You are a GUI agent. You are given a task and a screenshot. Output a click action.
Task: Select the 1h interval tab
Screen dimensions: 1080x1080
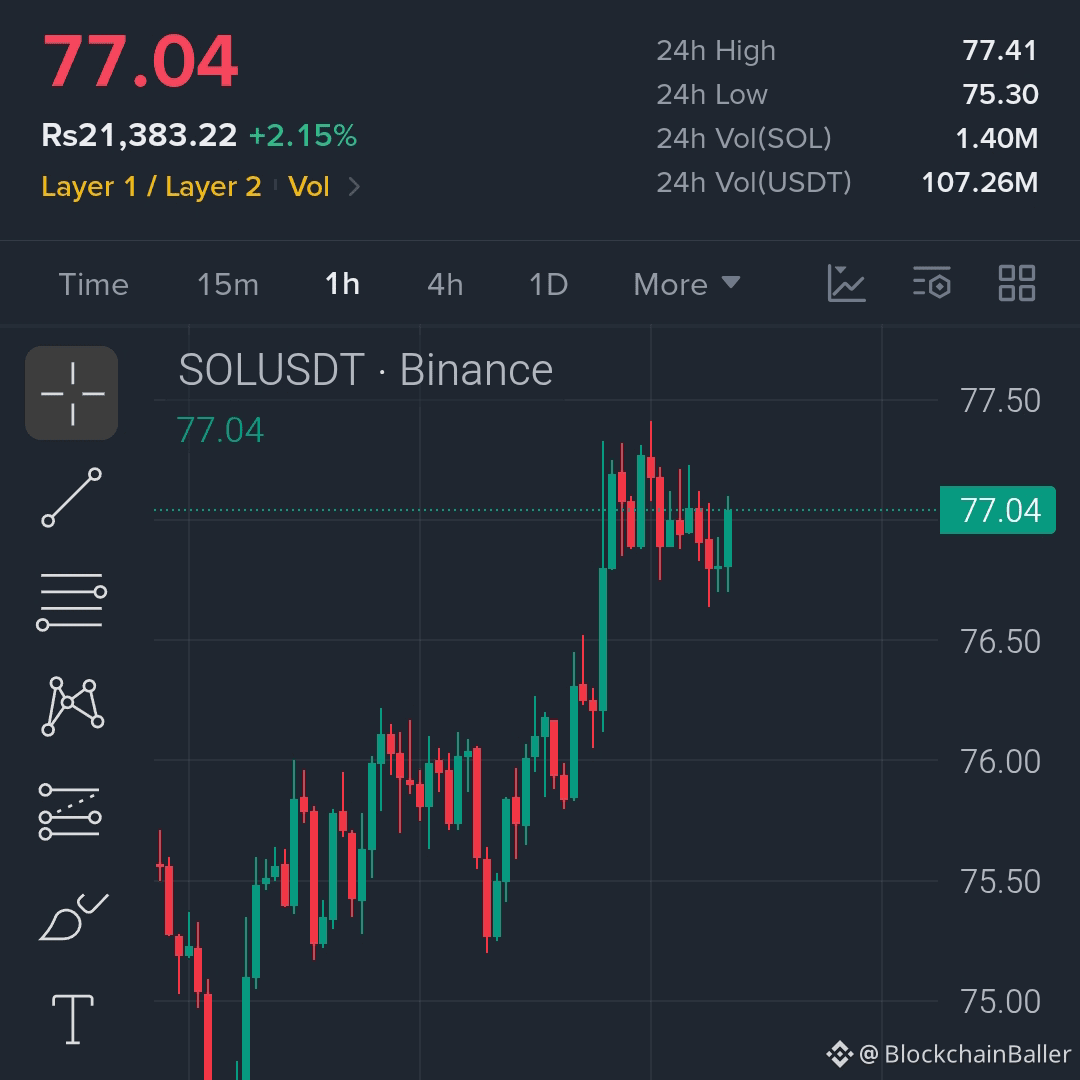pyautogui.click(x=342, y=284)
